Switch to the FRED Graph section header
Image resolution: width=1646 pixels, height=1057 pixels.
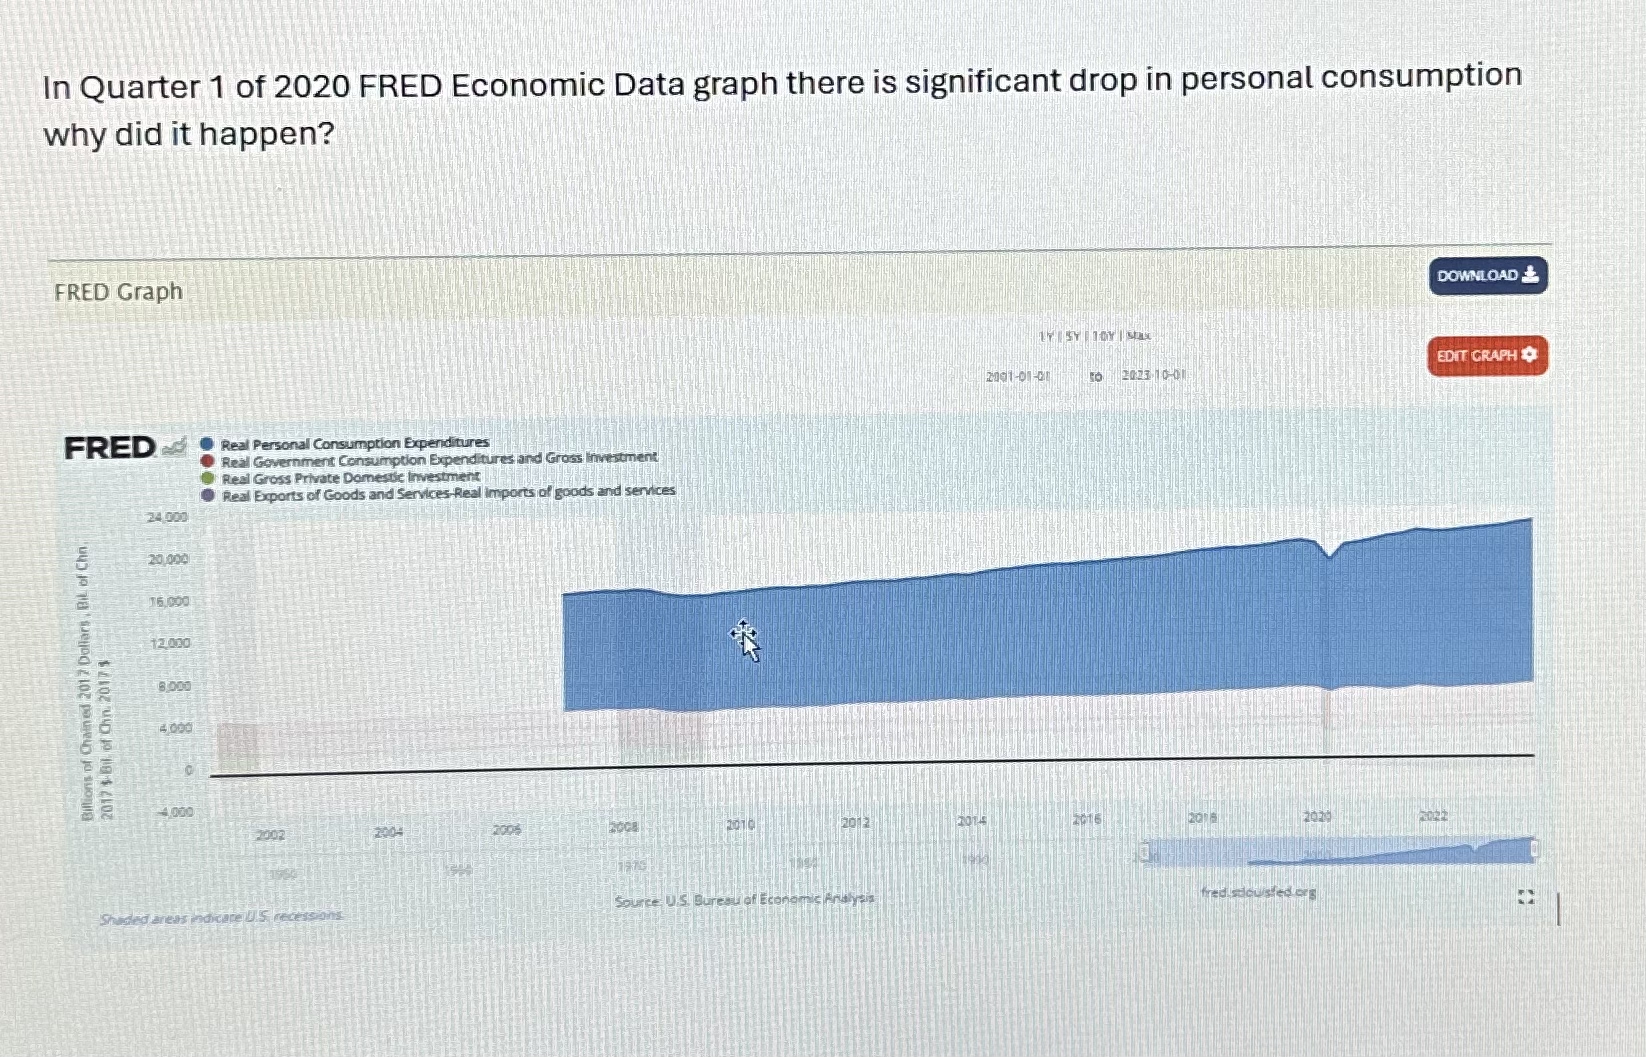tap(116, 291)
